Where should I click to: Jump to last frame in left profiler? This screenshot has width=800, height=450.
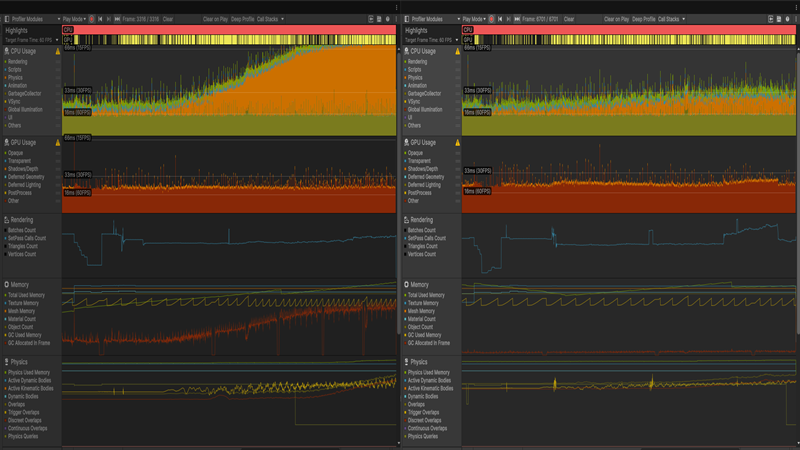click(117, 19)
